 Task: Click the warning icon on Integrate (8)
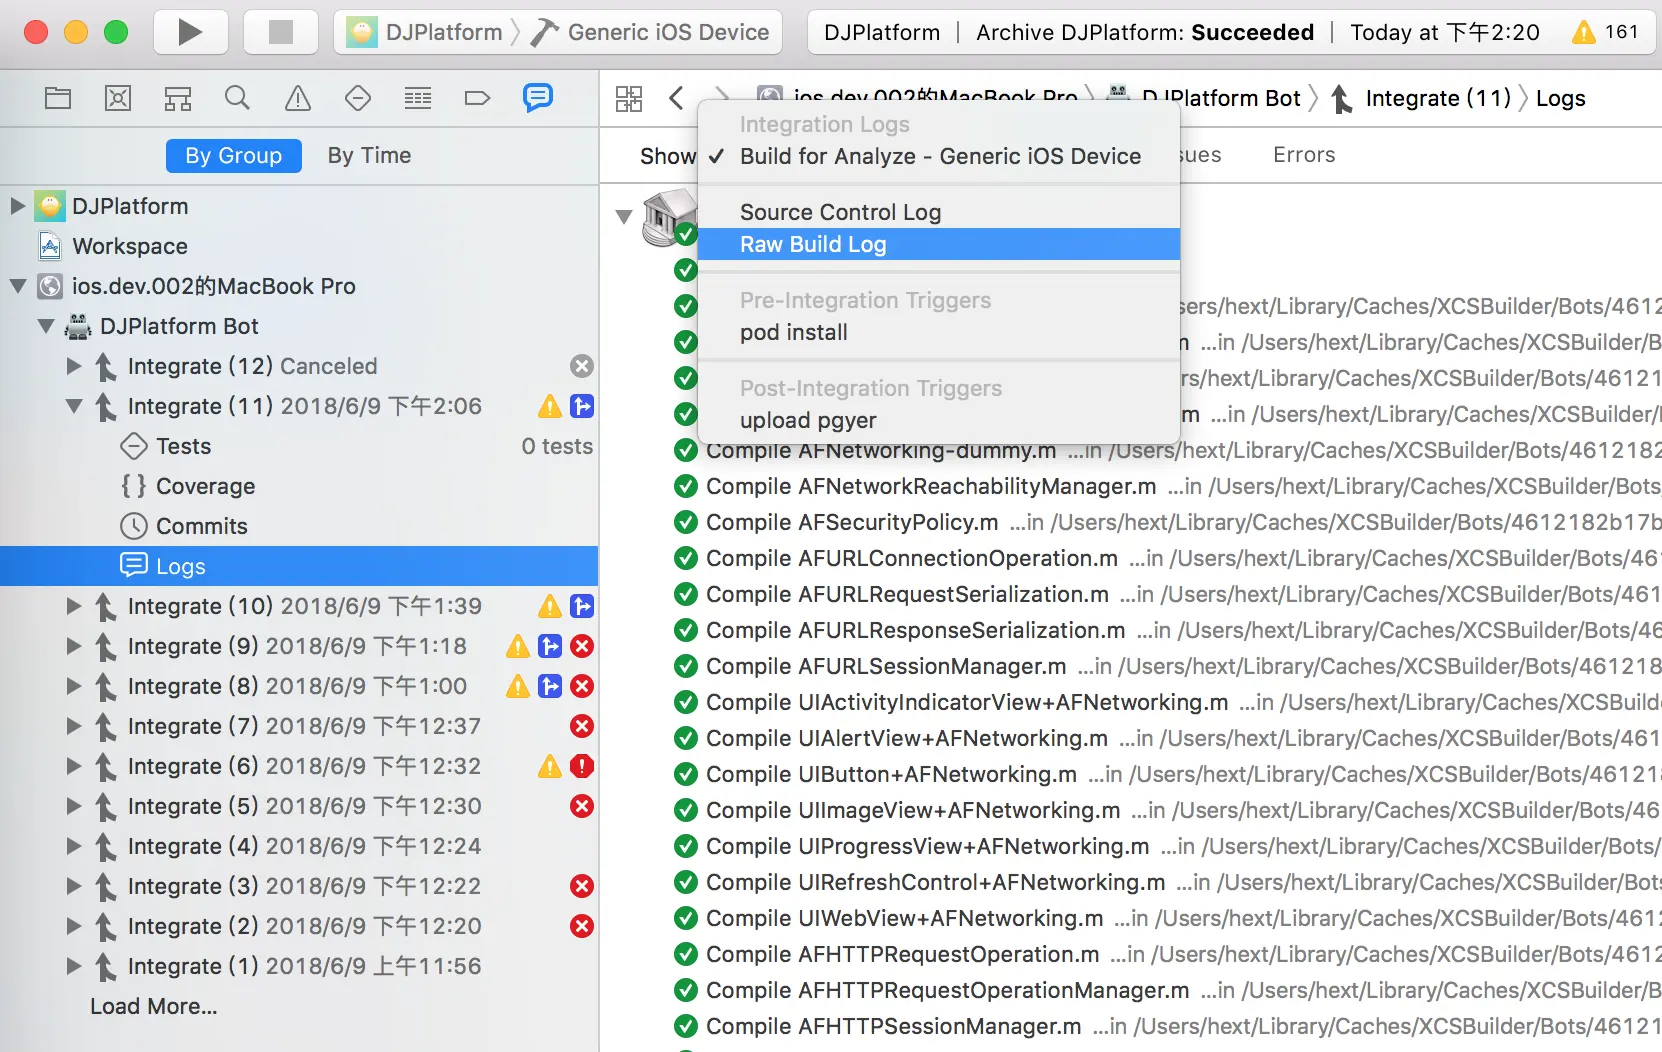point(518,686)
